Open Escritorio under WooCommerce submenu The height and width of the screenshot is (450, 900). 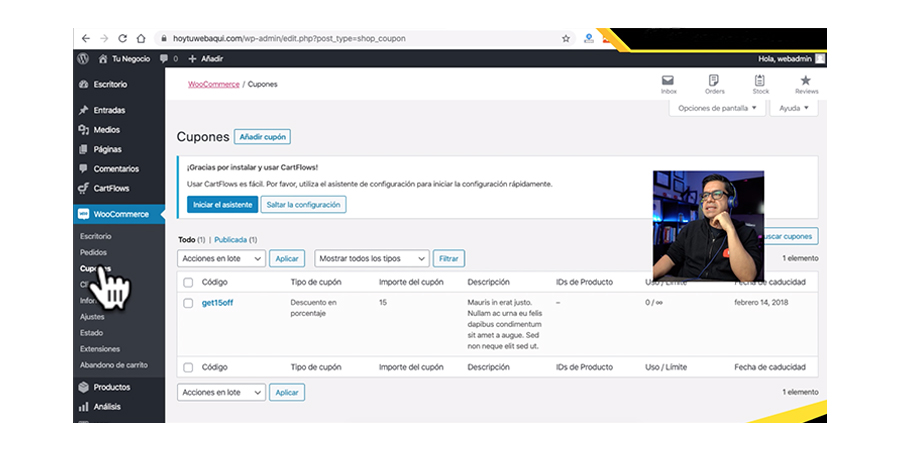pos(96,236)
